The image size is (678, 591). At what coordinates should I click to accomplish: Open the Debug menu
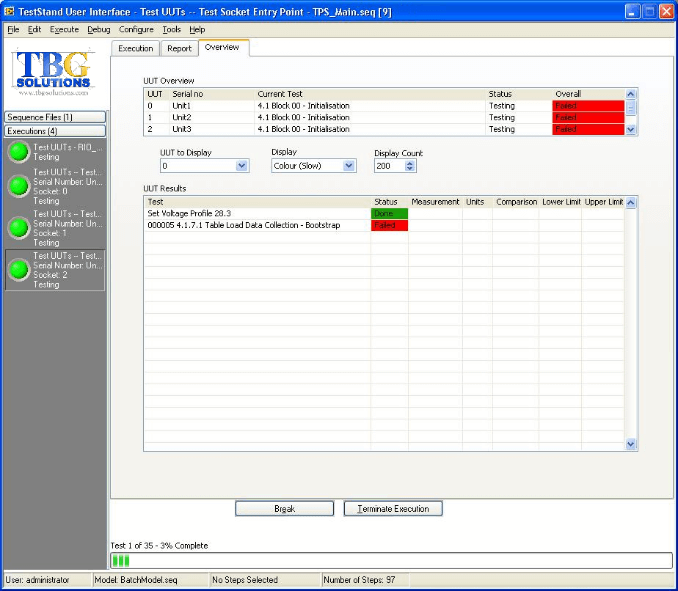coord(99,30)
